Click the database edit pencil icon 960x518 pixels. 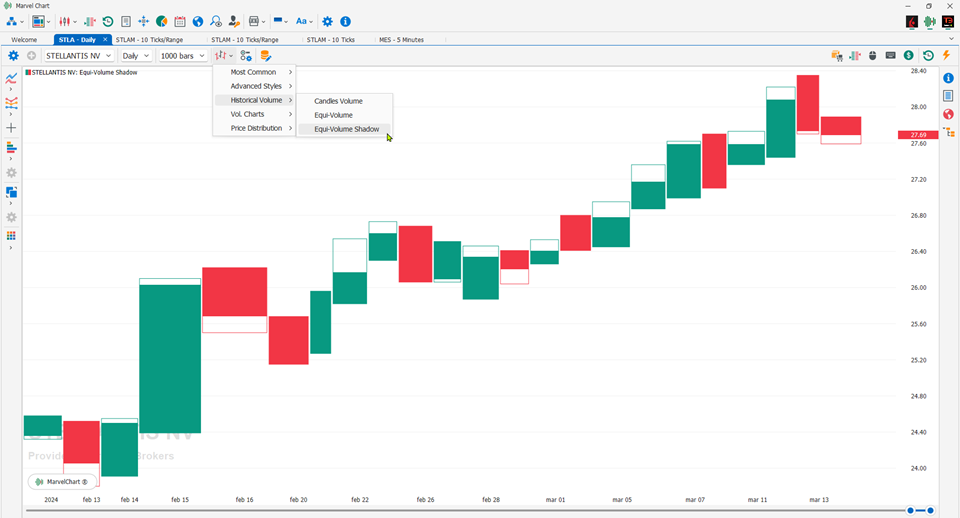point(265,56)
